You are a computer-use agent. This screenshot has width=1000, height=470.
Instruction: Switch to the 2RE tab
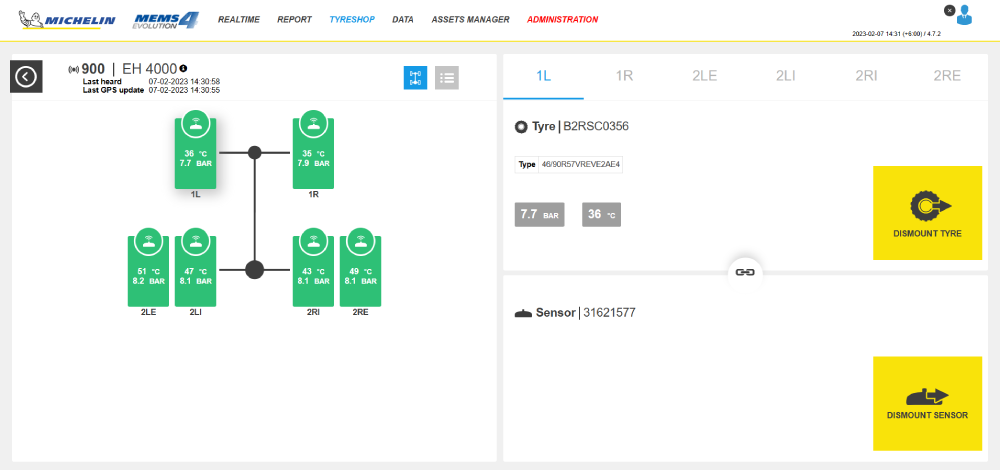946,76
